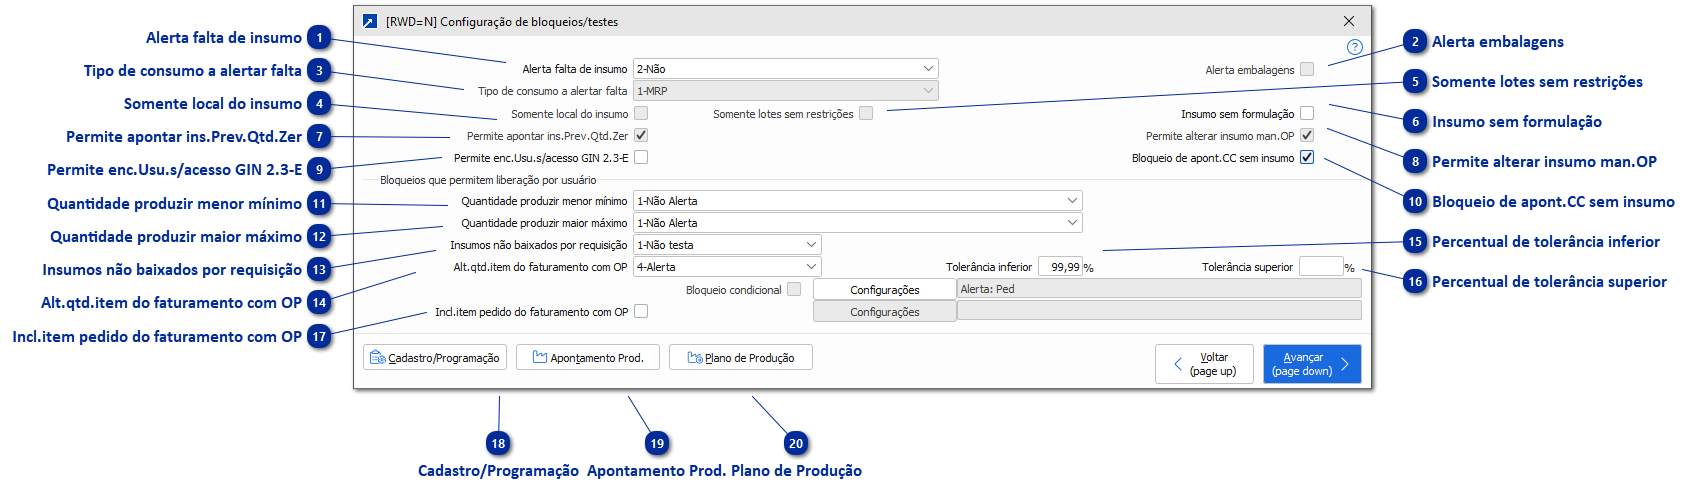Click the help question mark icon
The height and width of the screenshot is (497, 1691).
1355,47
